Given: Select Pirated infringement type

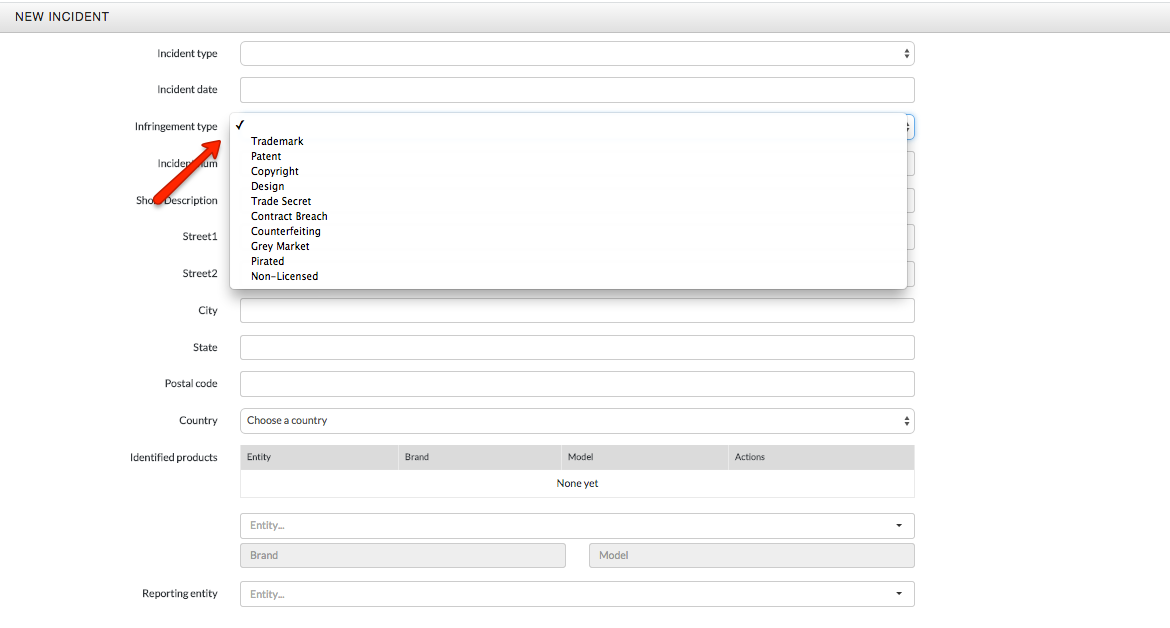Looking at the screenshot, I should pyautogui.click(x=267, y=261).
